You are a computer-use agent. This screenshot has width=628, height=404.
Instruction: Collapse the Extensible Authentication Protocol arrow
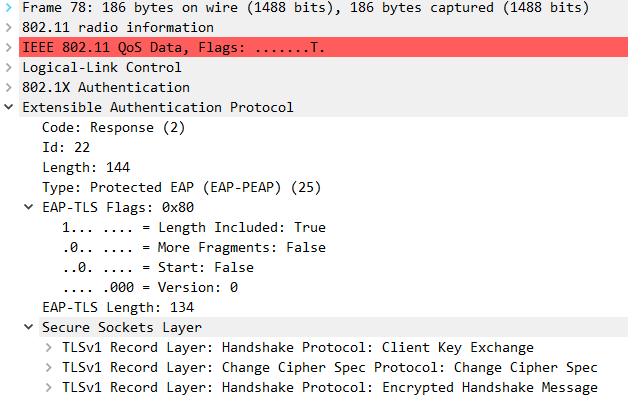[10, 107]
